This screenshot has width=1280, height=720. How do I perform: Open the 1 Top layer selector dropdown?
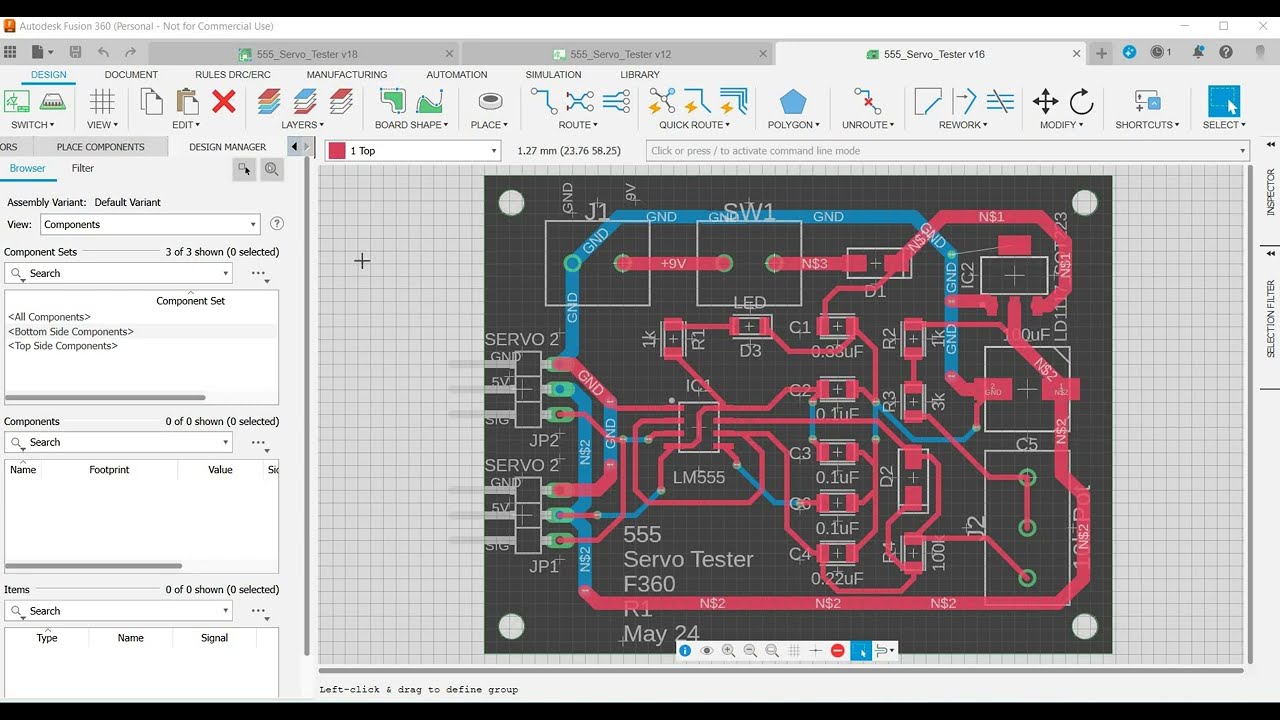point(413,151)
